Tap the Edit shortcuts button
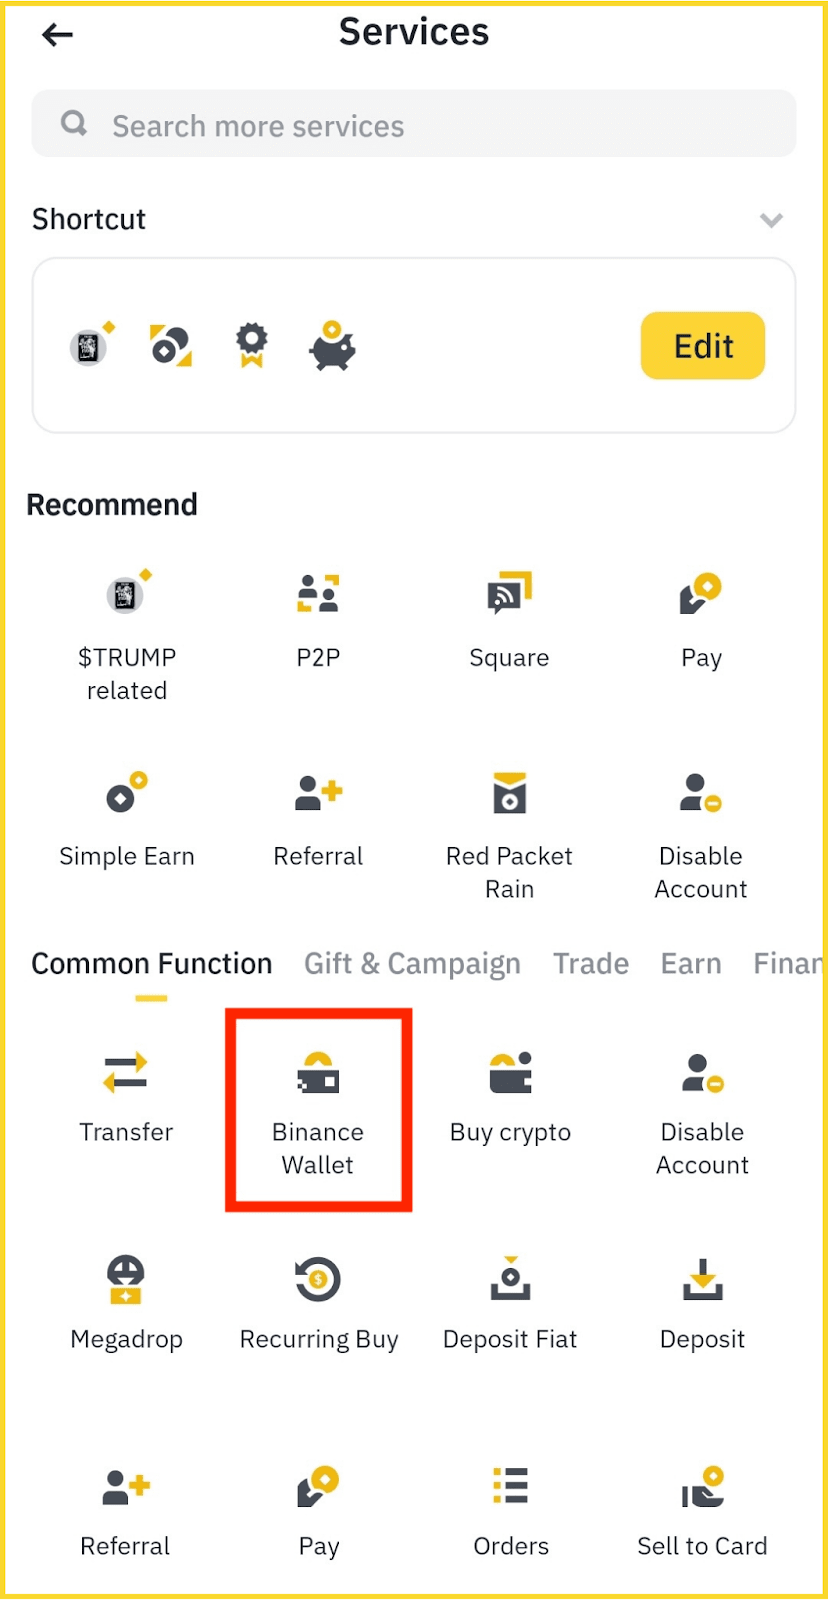828x1600 pixels. [702, 345]
